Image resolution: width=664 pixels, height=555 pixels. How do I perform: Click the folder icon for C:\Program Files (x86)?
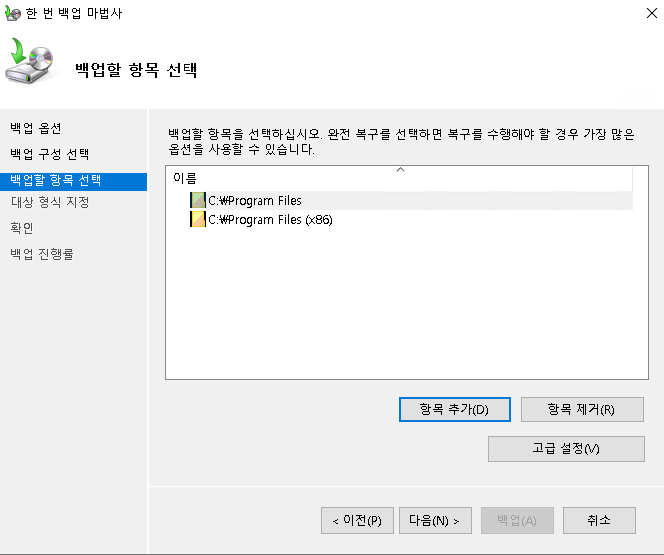(x=198, y=220)
